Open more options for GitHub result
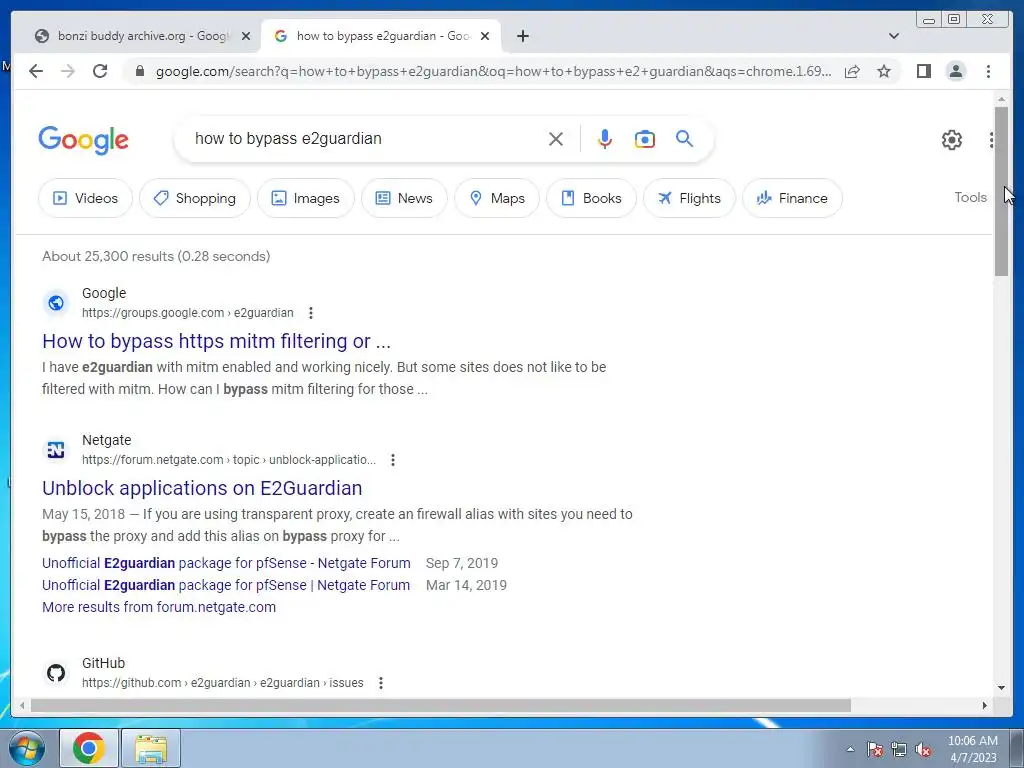The width and height of the screenshot is (1024, 768). [x=381, y=682]
